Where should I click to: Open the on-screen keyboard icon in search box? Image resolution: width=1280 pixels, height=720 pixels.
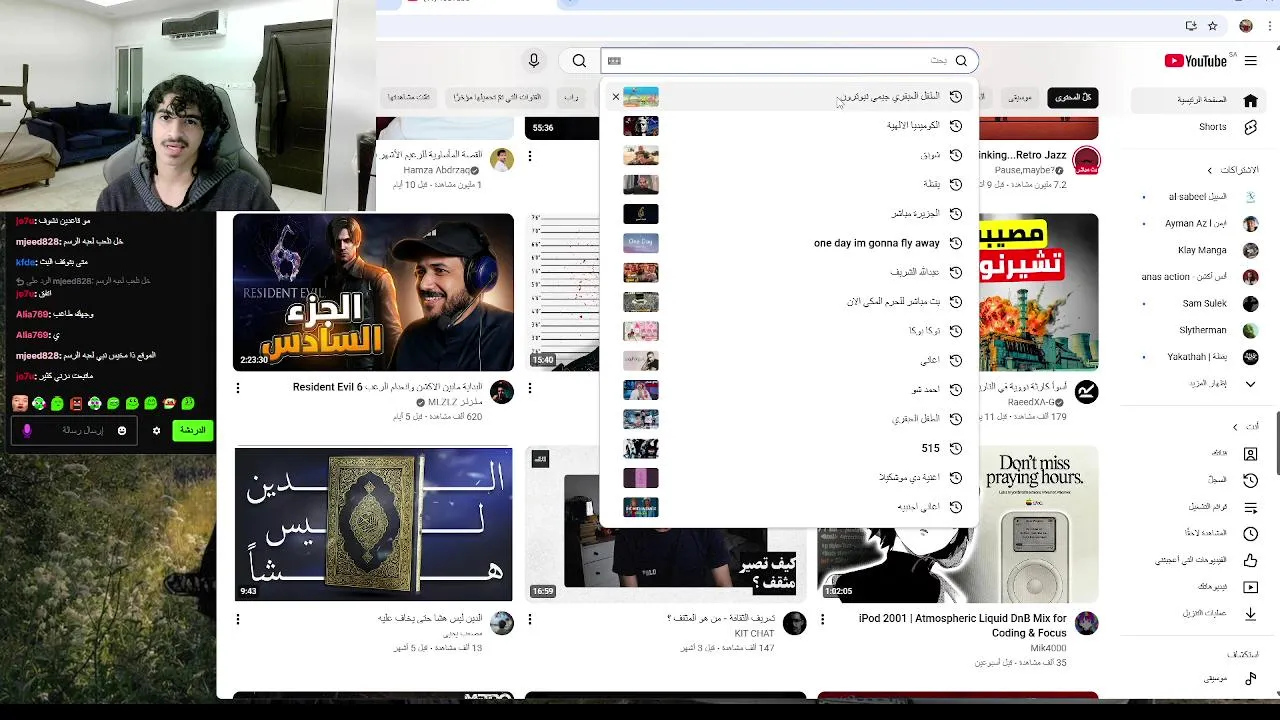click(614, 61)
